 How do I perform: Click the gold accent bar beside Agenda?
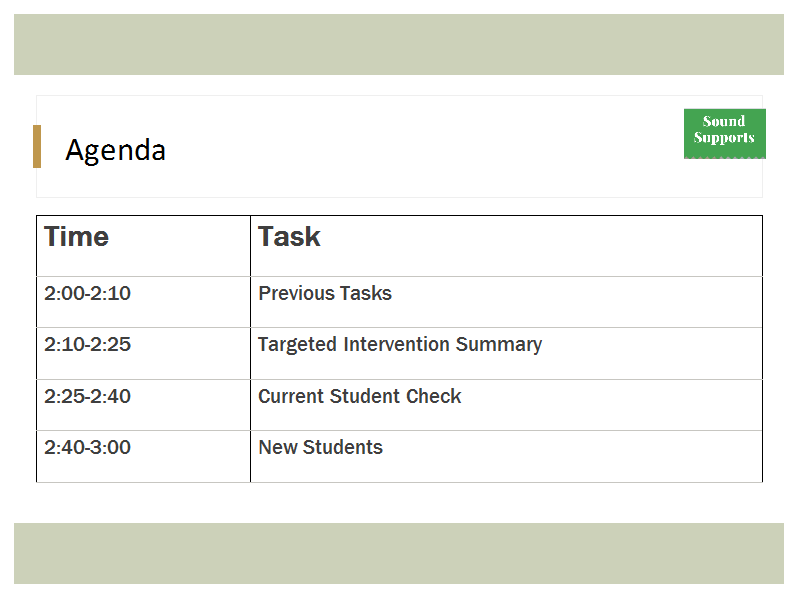click(37, 146)
